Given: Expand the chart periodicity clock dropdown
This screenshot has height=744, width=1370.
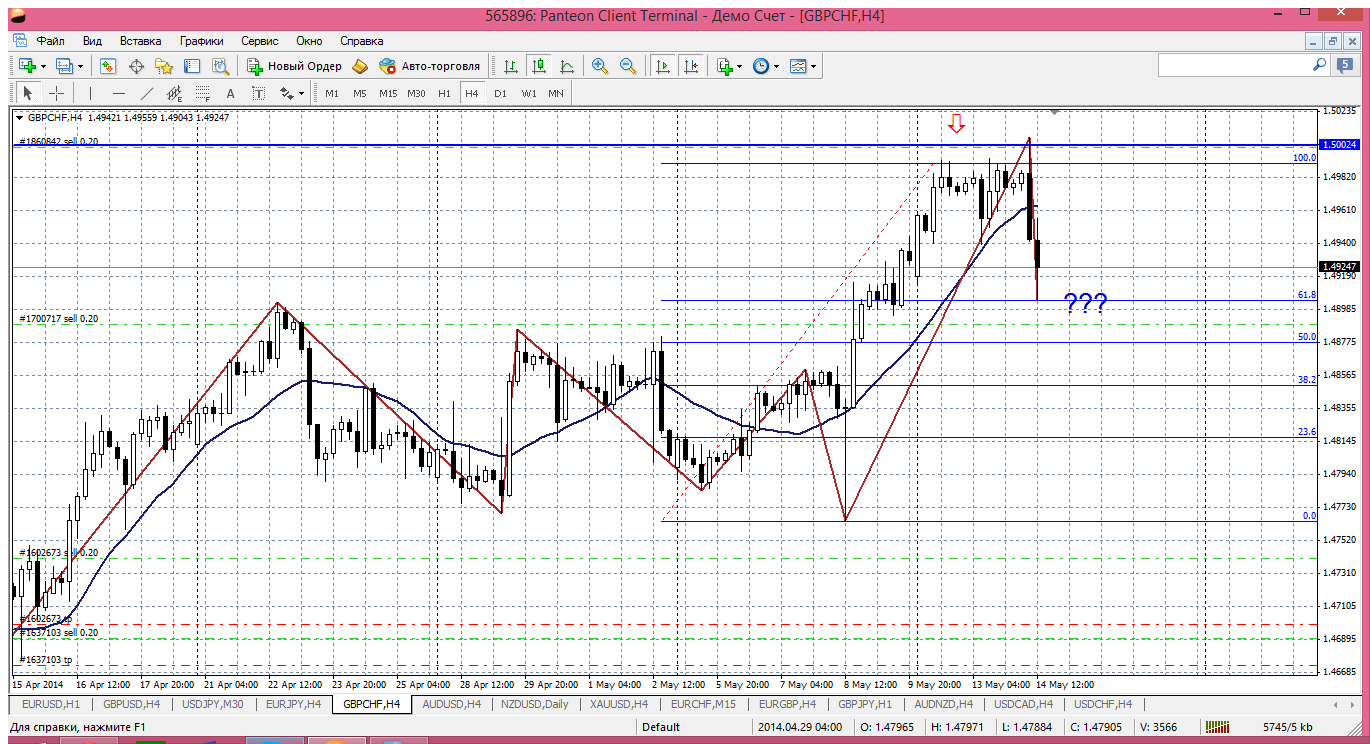Looking at the screenshot, I should (777, 66).
